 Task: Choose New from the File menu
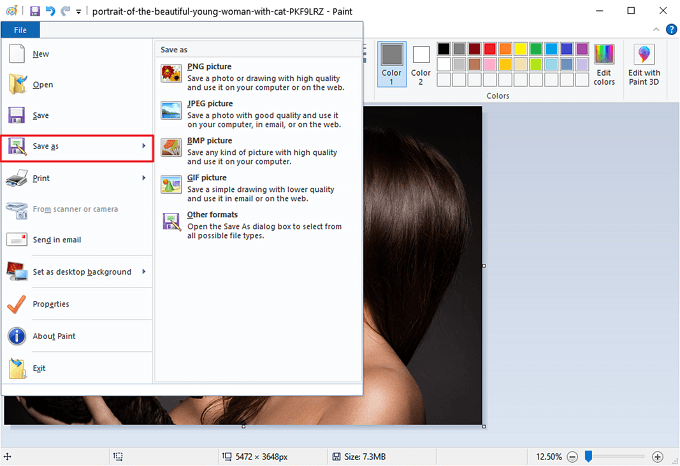click(77, 54)
